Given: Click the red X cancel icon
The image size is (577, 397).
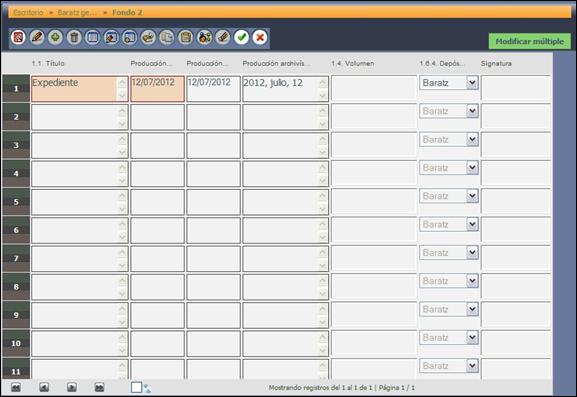Looking at the screenshot, I should click(260, 37).
